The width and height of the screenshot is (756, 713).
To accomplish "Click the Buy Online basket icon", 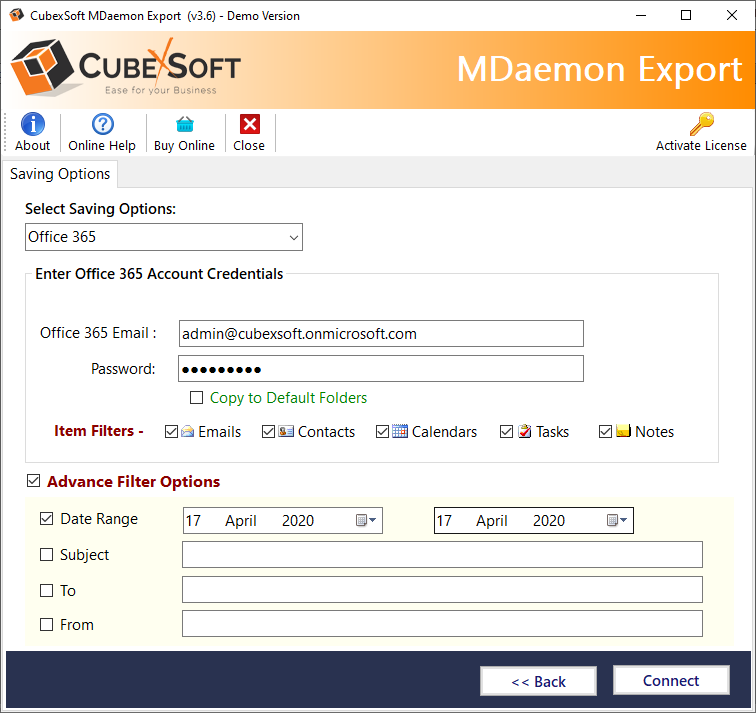I will (184, 125).
